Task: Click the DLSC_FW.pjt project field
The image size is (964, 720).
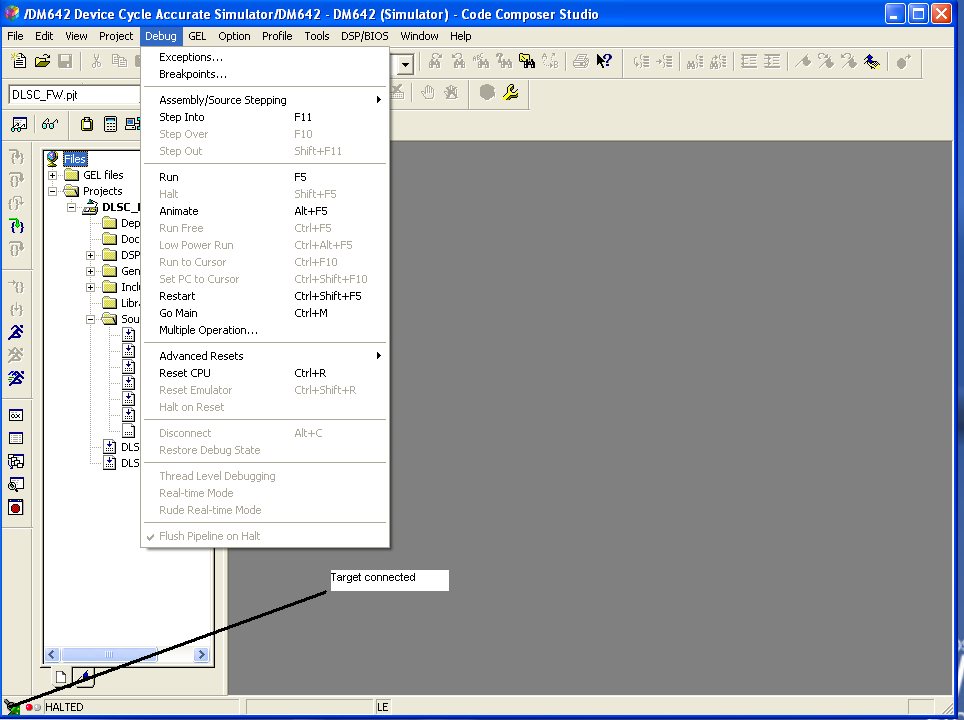Action: click(x=74, y=95)
